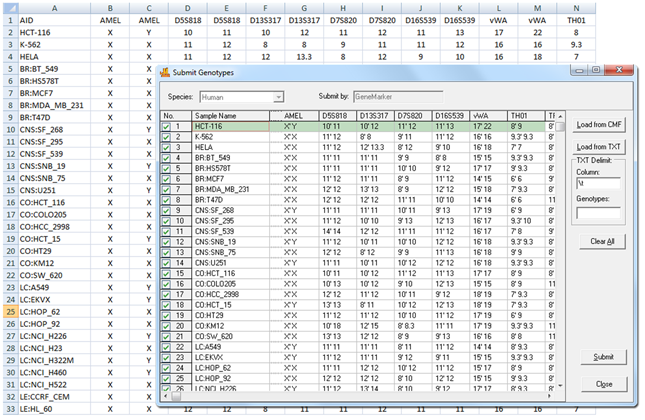Click the vWA column header in dialog
645x420 pixels.
tap(488, 116)
